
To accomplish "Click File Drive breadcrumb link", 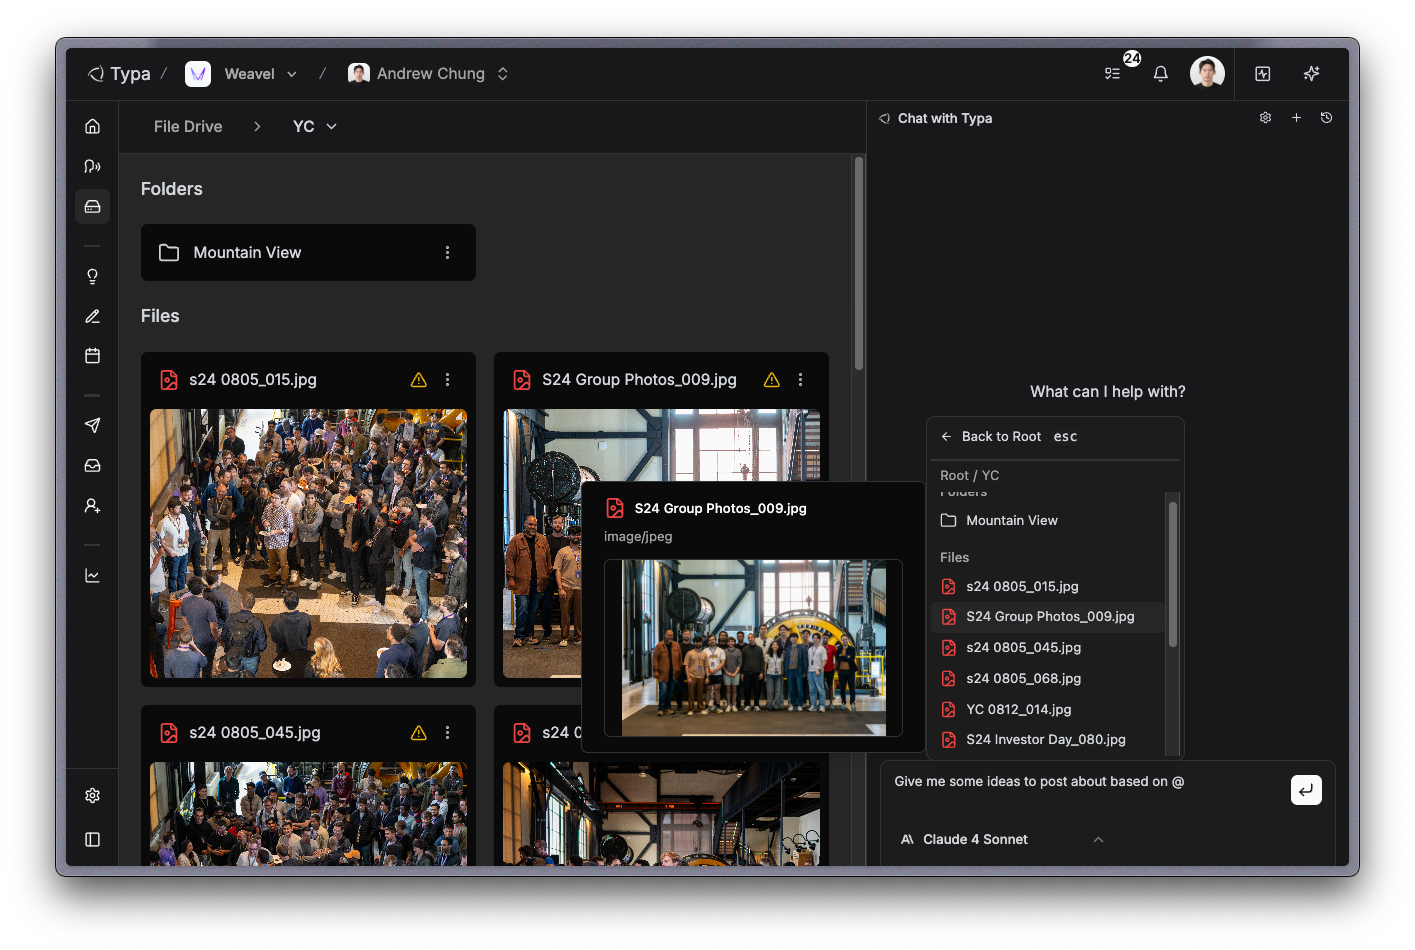I will pyautogui.click(x=188, y=127).
